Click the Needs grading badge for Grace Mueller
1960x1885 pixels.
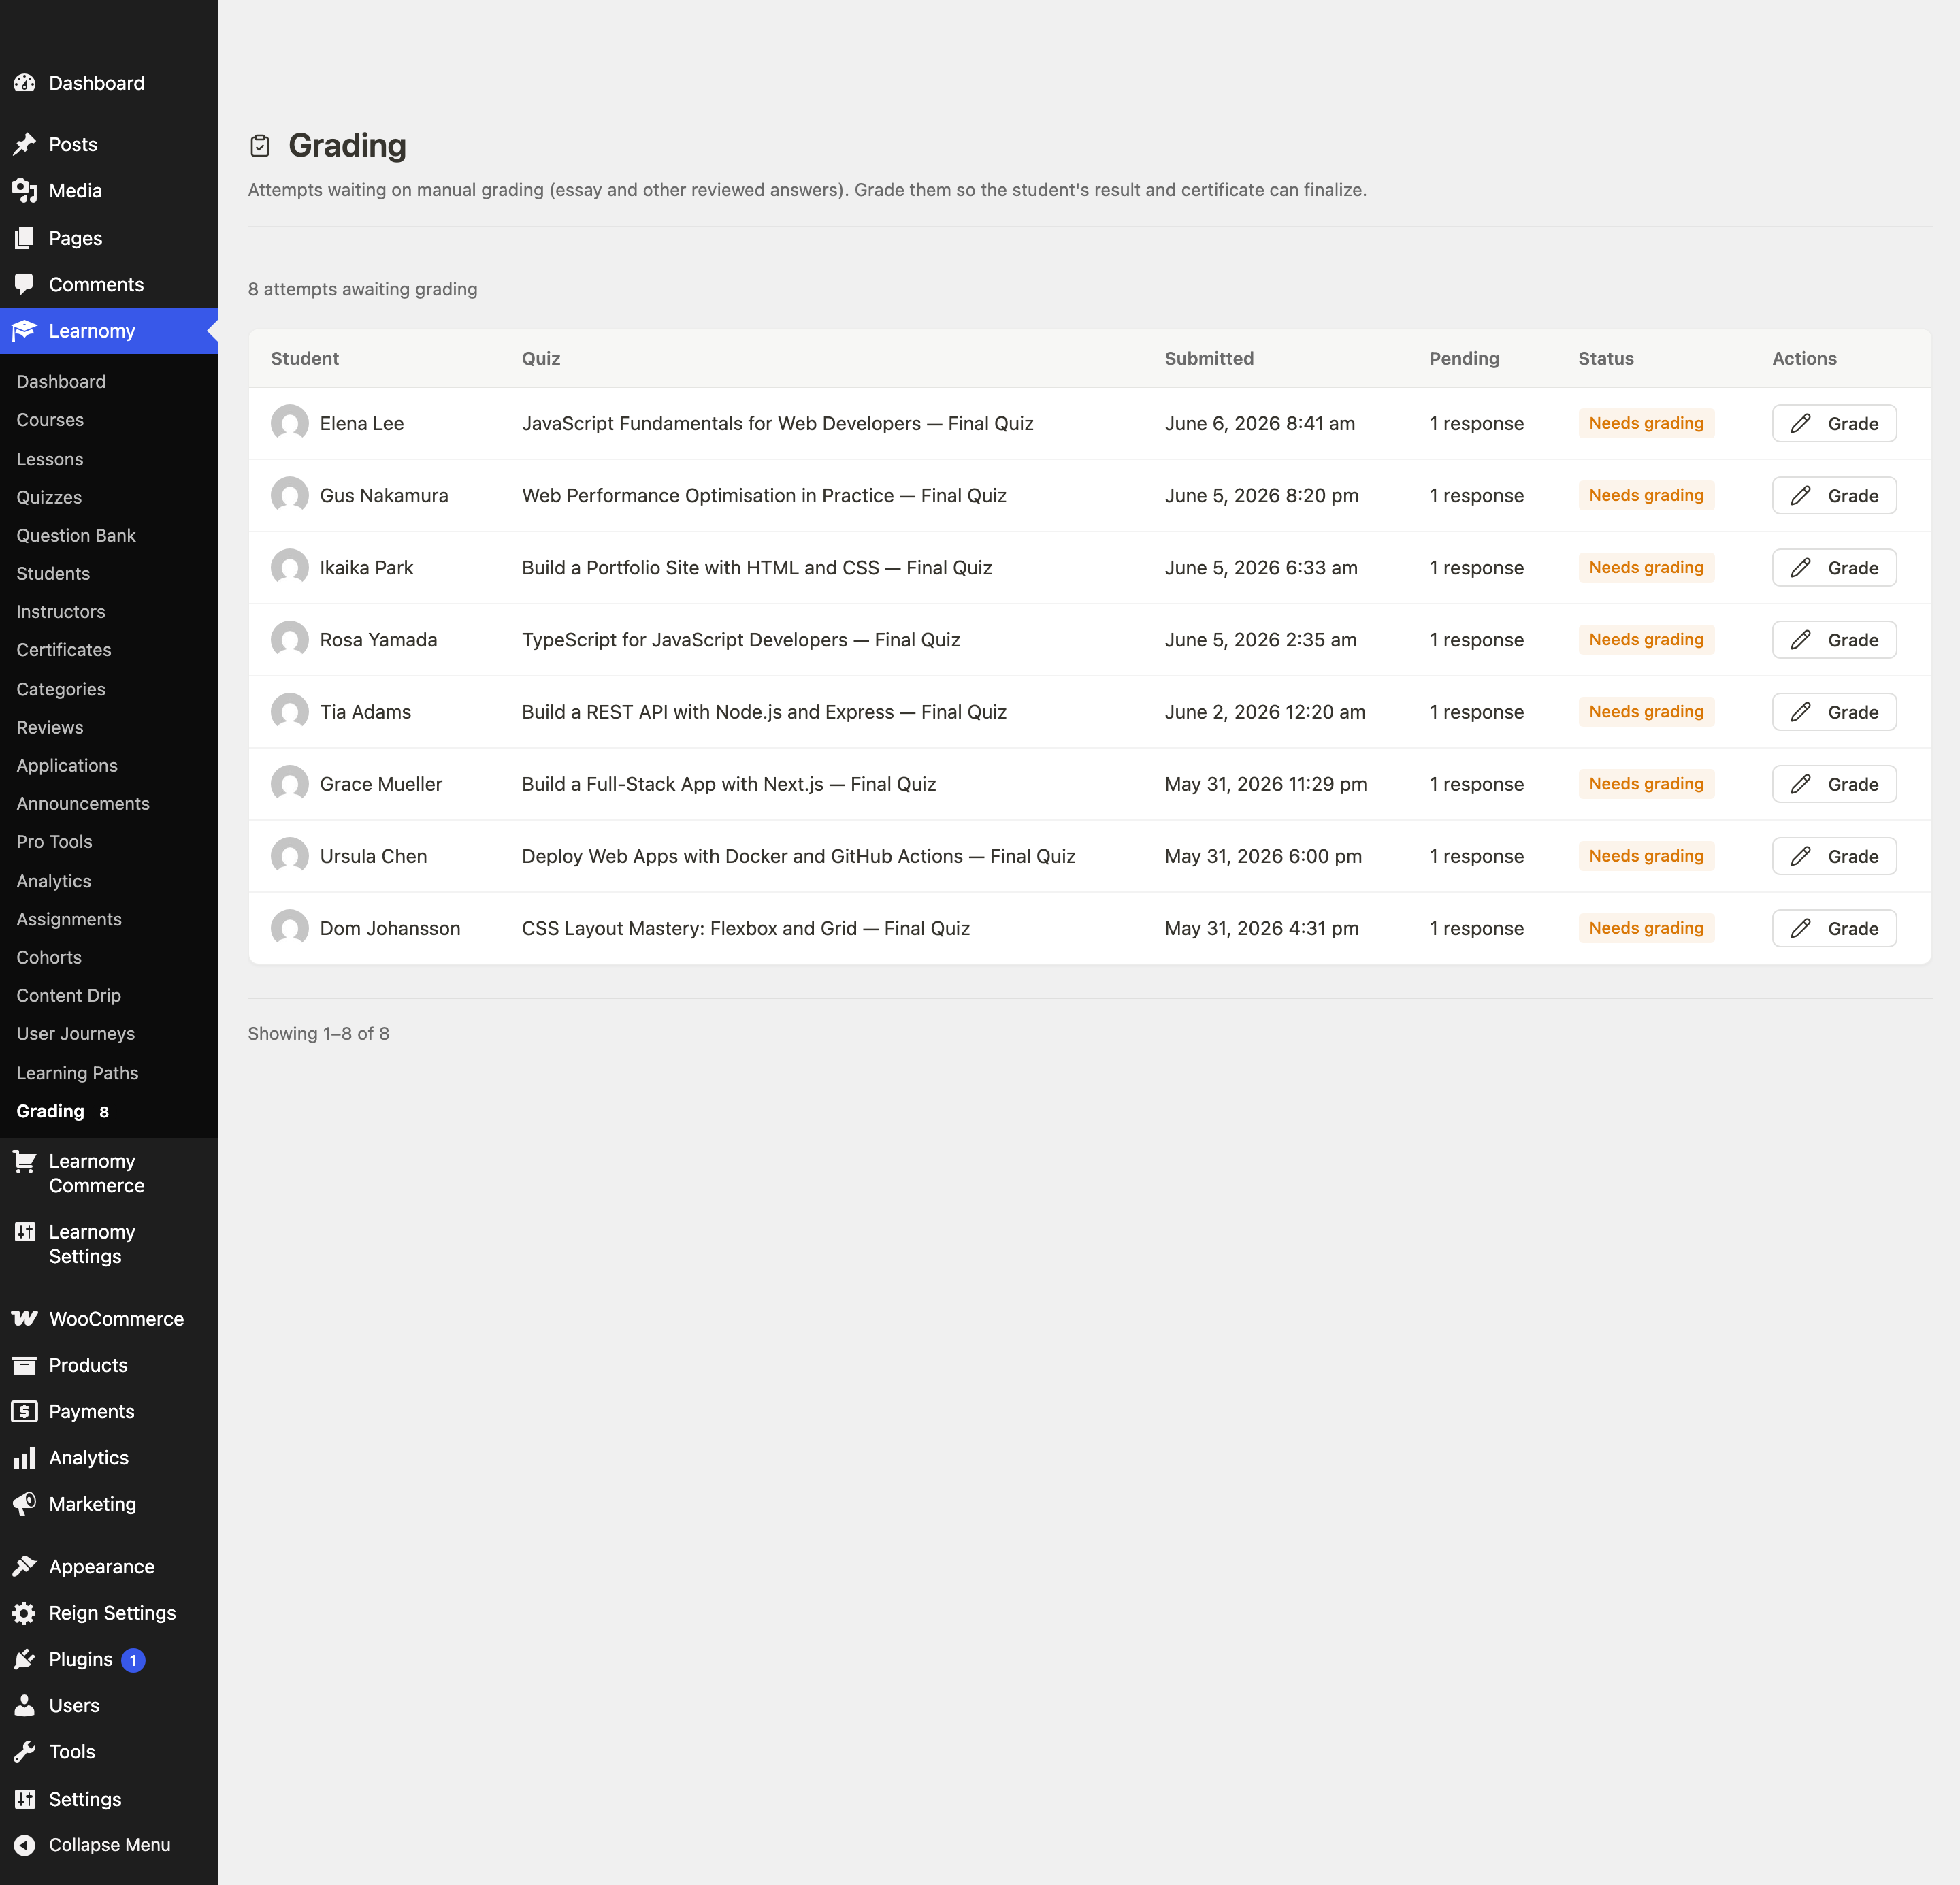point(1646,784)
